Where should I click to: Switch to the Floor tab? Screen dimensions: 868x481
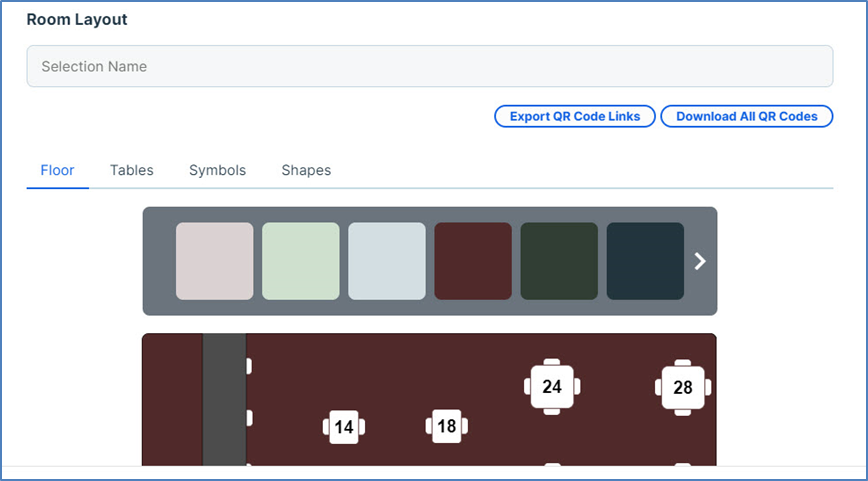tap(57, 170)
